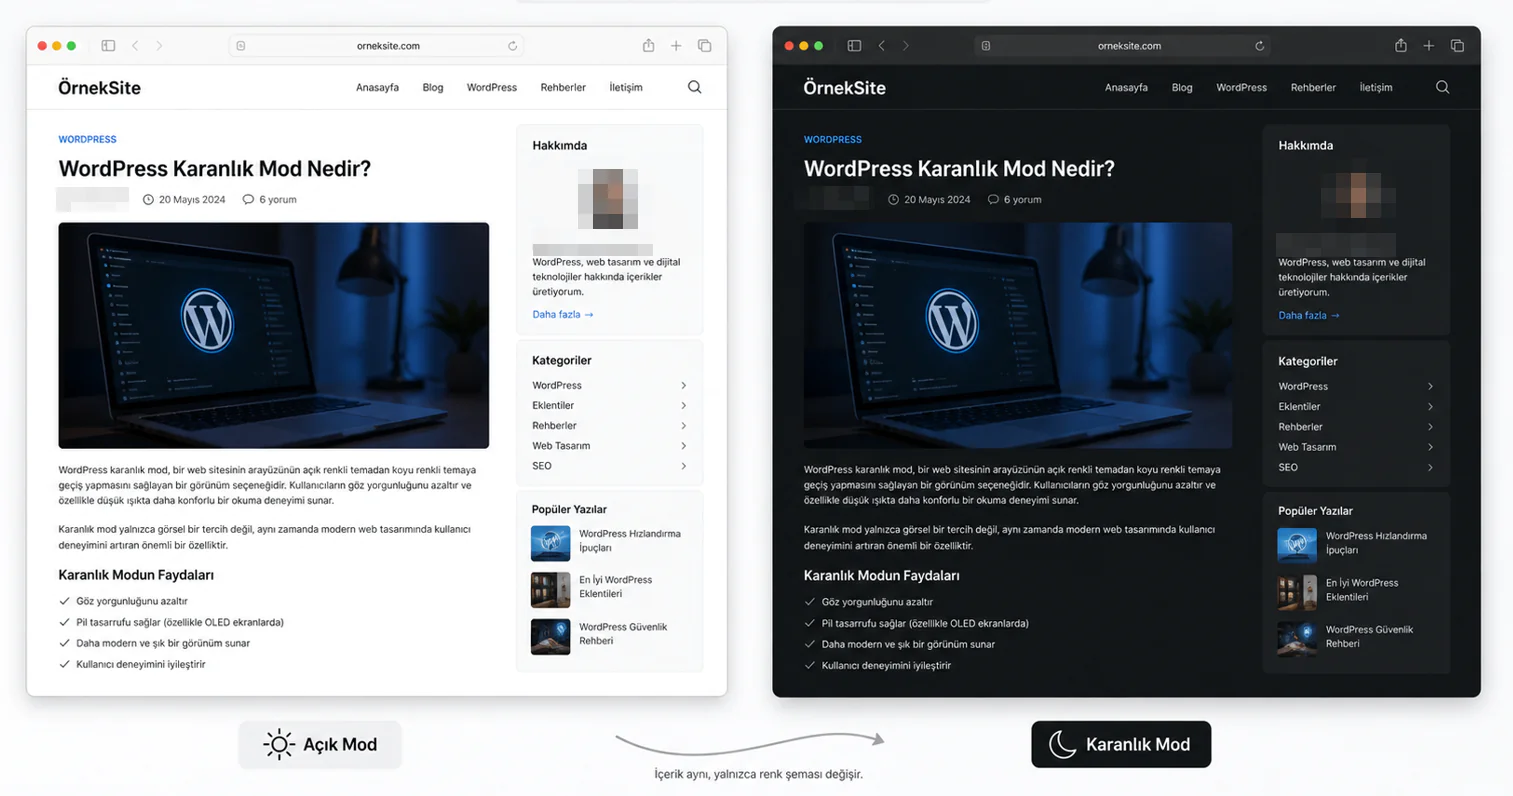The image size is (1513, 796).
Task: Open the Anasayfa menu item in the light window
Action: (377, 87)
